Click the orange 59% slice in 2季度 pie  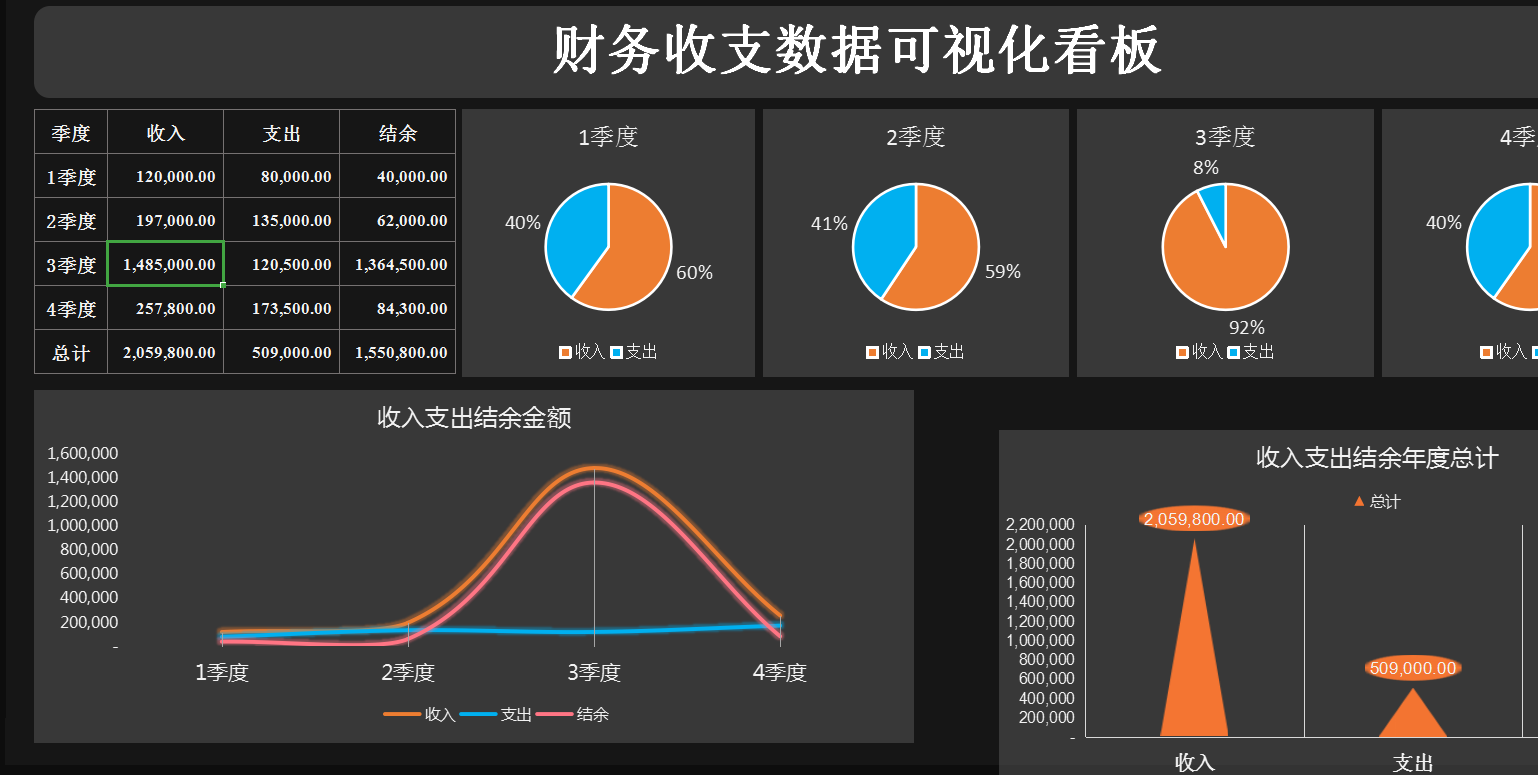(946, 255)
